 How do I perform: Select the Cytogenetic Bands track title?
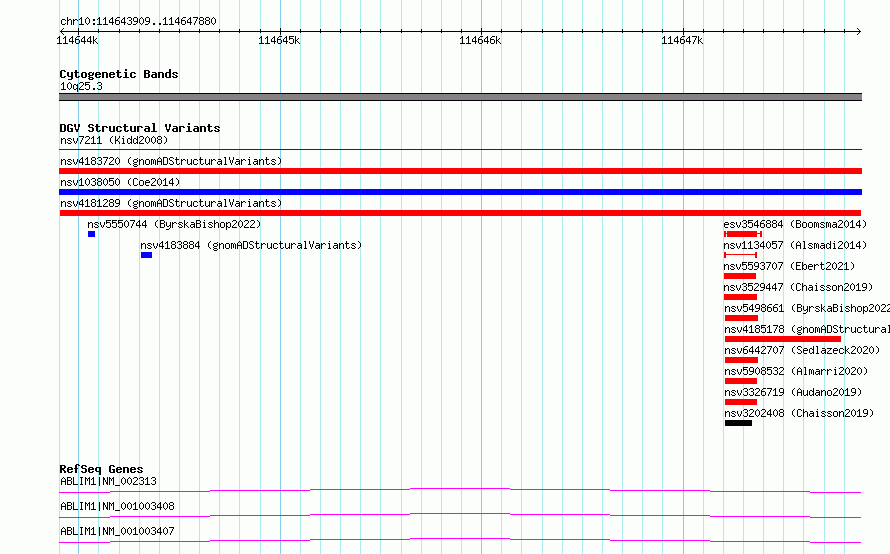tap(119, 74)
